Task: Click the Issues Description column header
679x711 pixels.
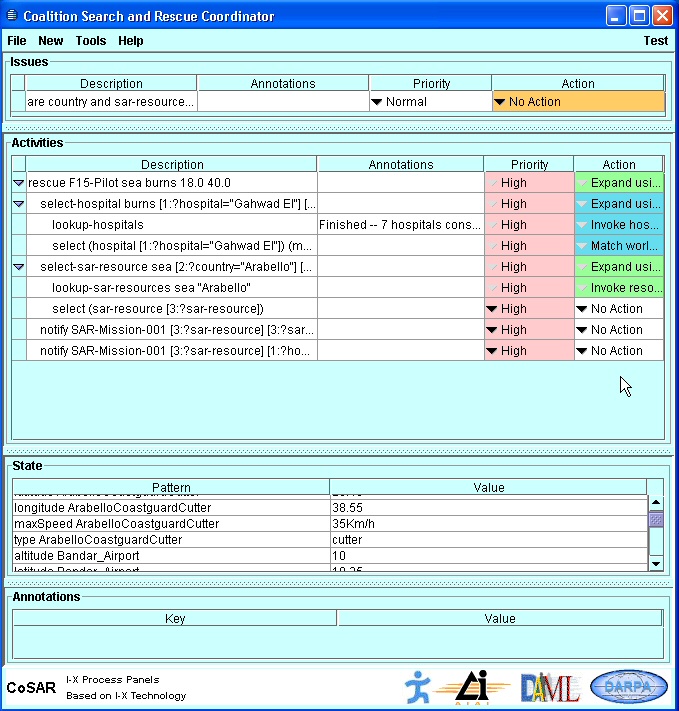Action: tap(111, 83)
